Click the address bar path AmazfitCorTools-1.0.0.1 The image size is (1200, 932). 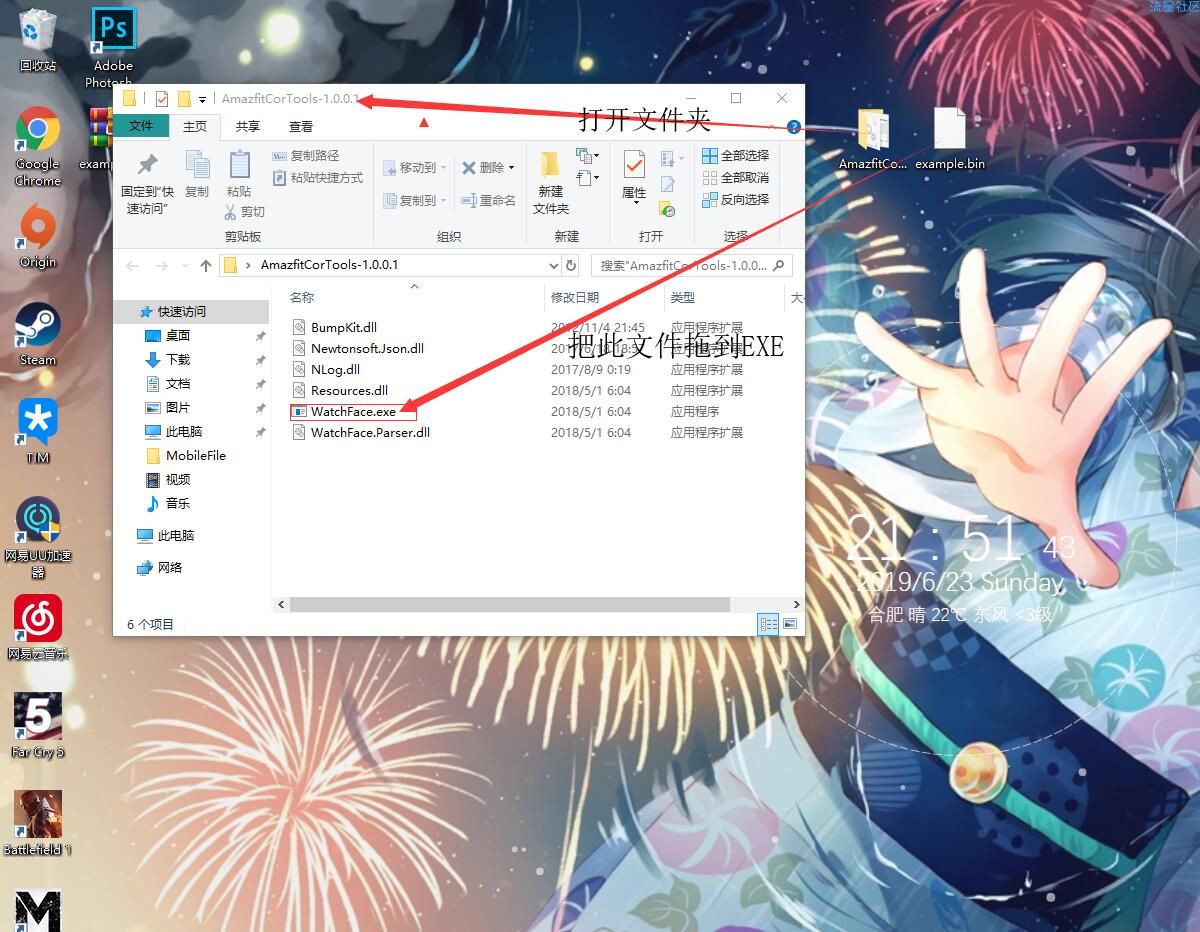pyautogui.click(x=329, y=265)
